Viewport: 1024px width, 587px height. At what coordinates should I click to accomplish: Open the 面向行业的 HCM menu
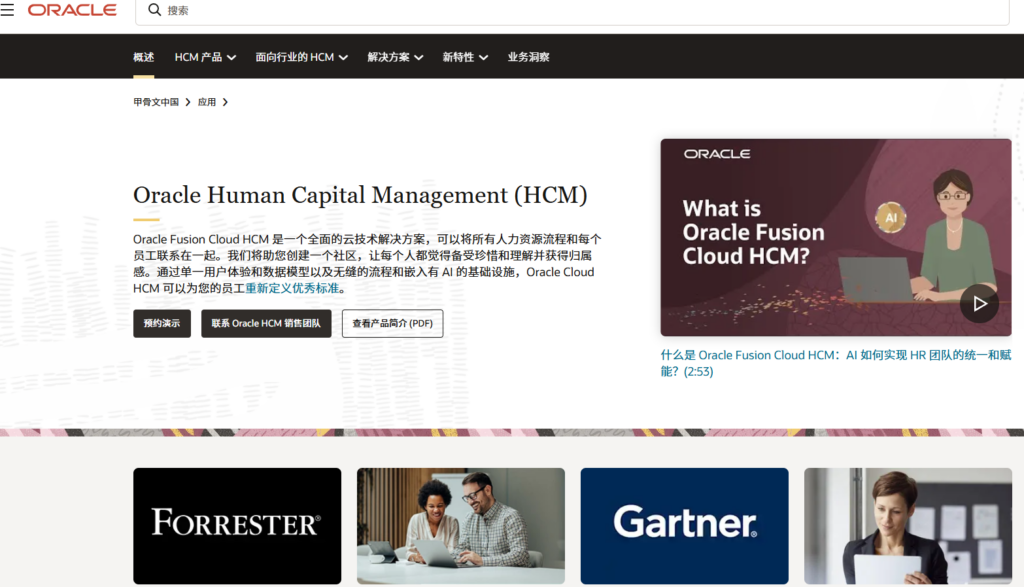click(301, 57)
